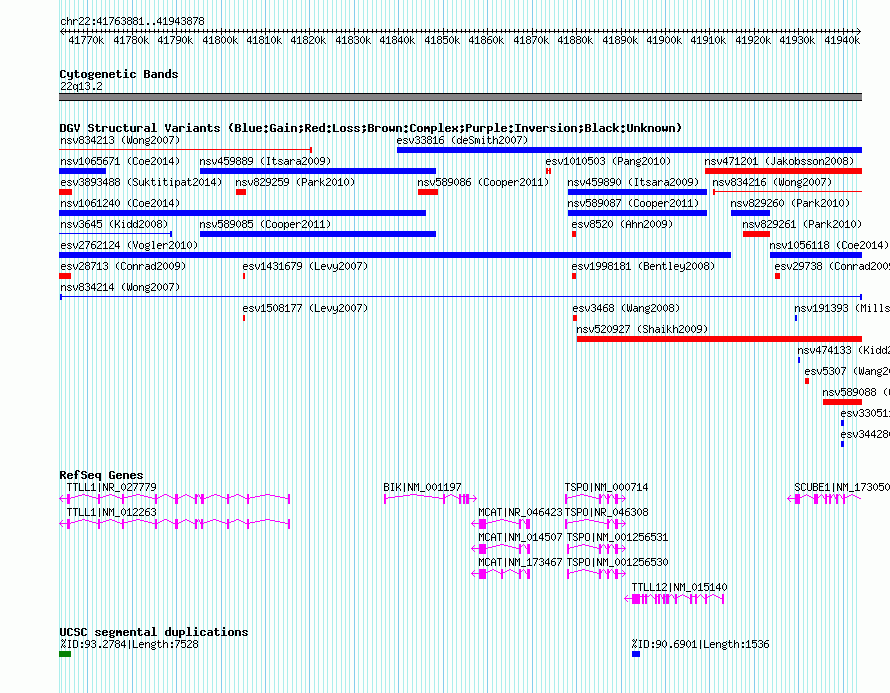Click the Cytogenetic Bands track title
This screenshot has height=693, width=890.
tap(119, 74)
